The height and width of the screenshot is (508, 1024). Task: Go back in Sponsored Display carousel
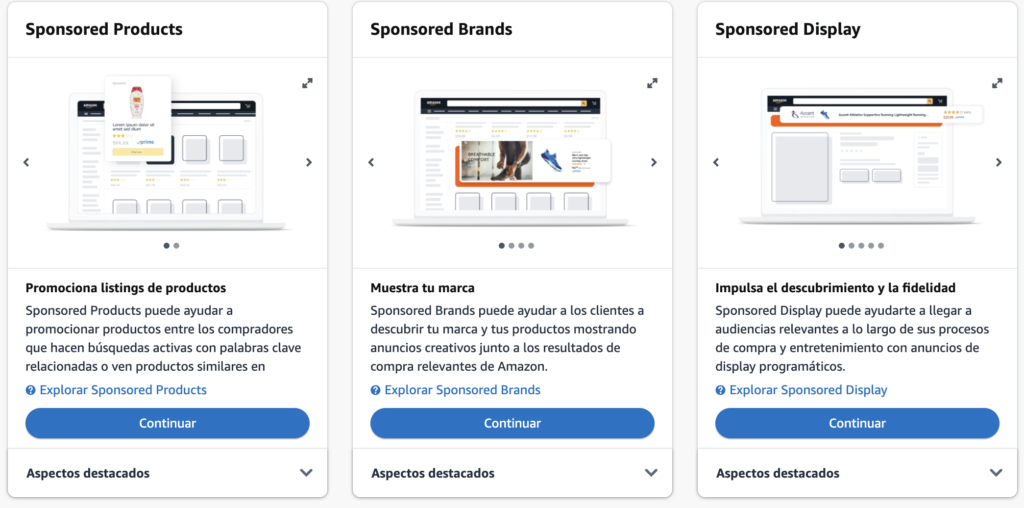716,162
